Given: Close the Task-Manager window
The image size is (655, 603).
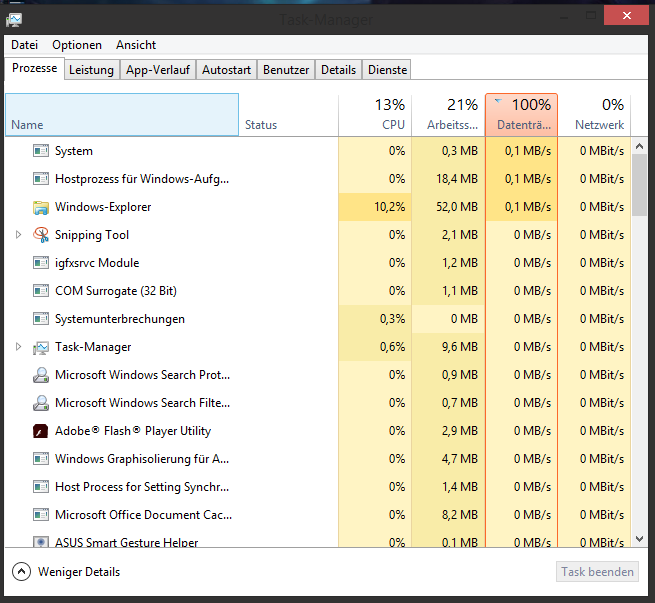Looking at the screenshot, I should (x=626, y=15).
